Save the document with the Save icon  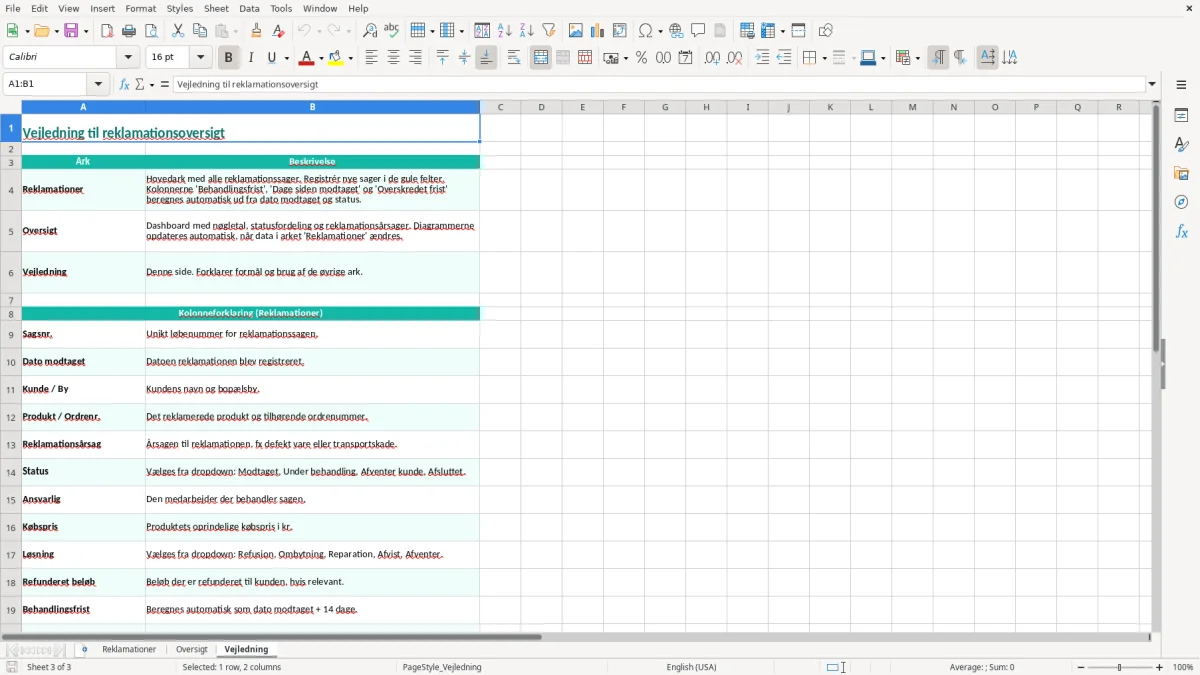click(71, 31)
